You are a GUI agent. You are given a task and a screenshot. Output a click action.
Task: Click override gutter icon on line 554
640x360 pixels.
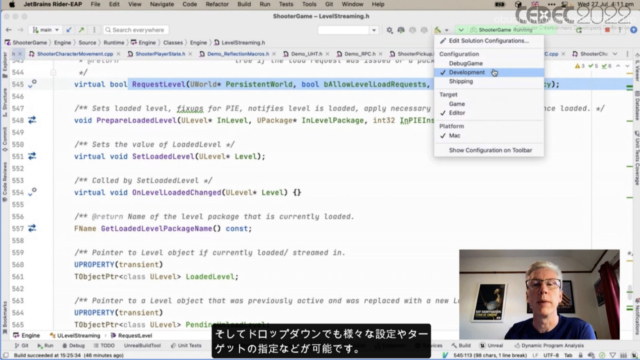[x=32, y=191]
